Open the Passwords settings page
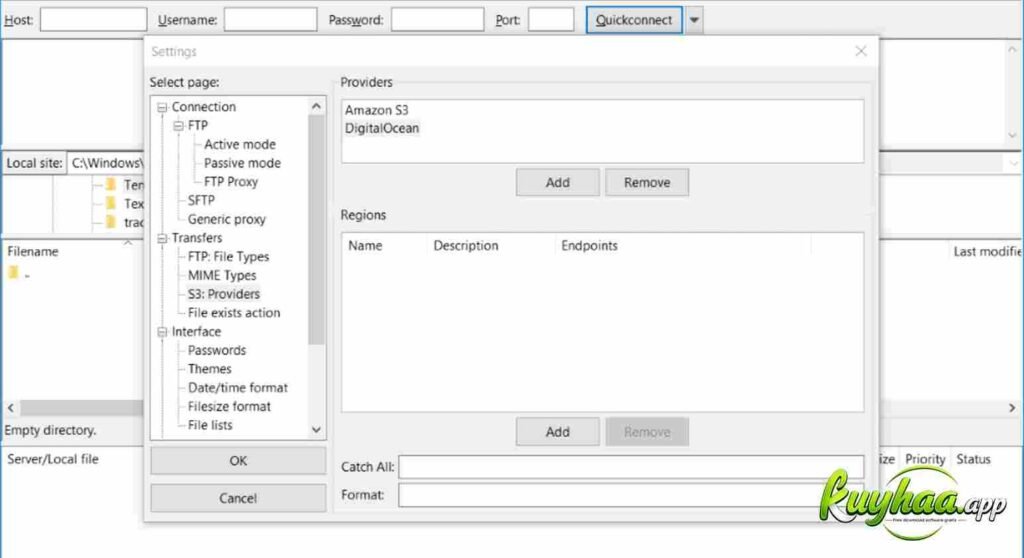Image resolution: width=1024 pixels, height=558 pixels. coord(217,350)
